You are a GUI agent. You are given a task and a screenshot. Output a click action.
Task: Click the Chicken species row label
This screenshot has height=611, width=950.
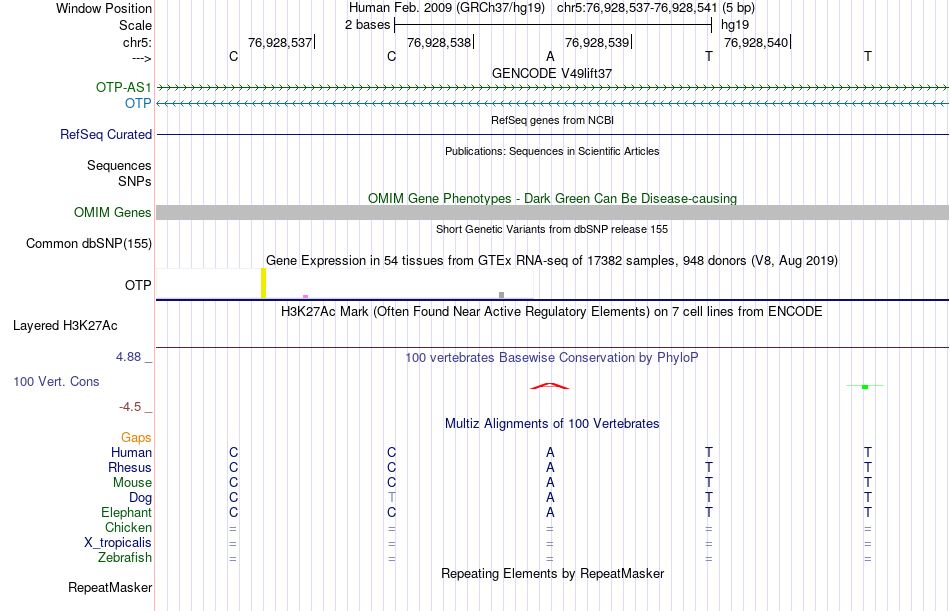[128, 528]
